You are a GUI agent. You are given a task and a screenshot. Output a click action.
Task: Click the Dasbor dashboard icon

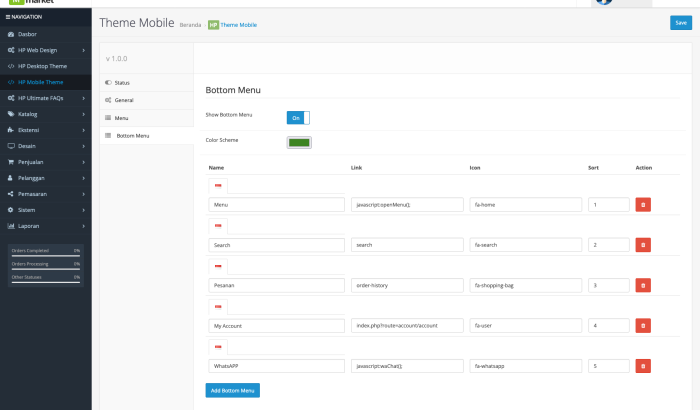click(x=11, y=34)
